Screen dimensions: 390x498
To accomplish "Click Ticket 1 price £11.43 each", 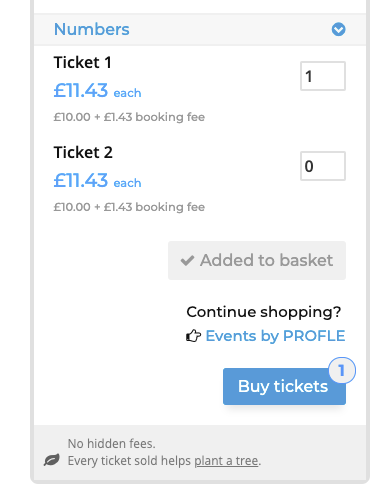I will (98, 90).
